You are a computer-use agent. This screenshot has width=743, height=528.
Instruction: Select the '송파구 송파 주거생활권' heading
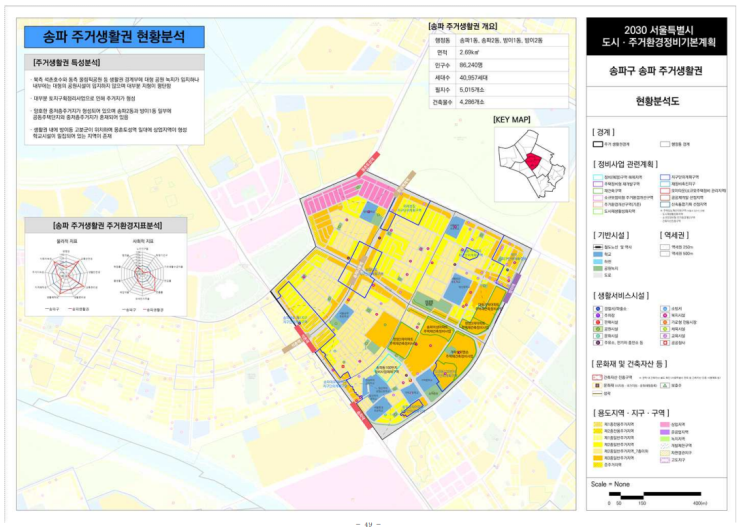click(x=656, y=71)
